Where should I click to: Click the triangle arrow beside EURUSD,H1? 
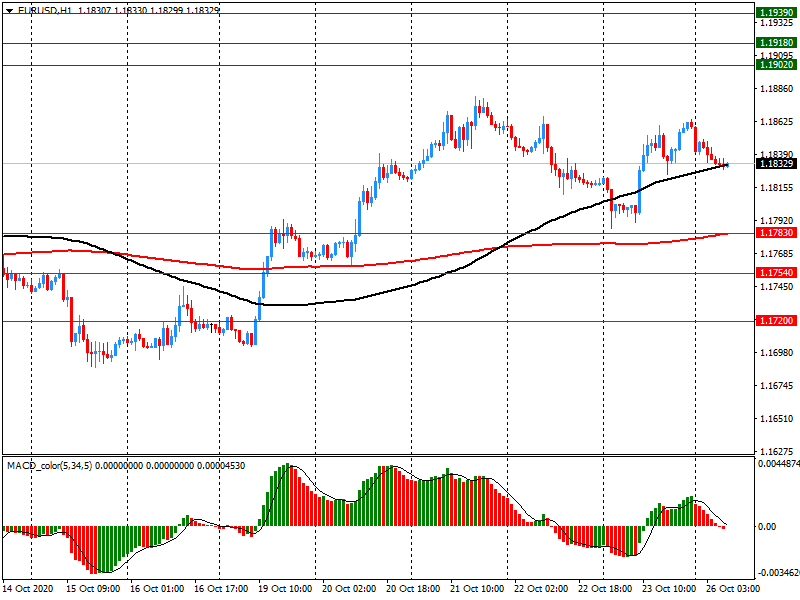click(x=9, y=9)
